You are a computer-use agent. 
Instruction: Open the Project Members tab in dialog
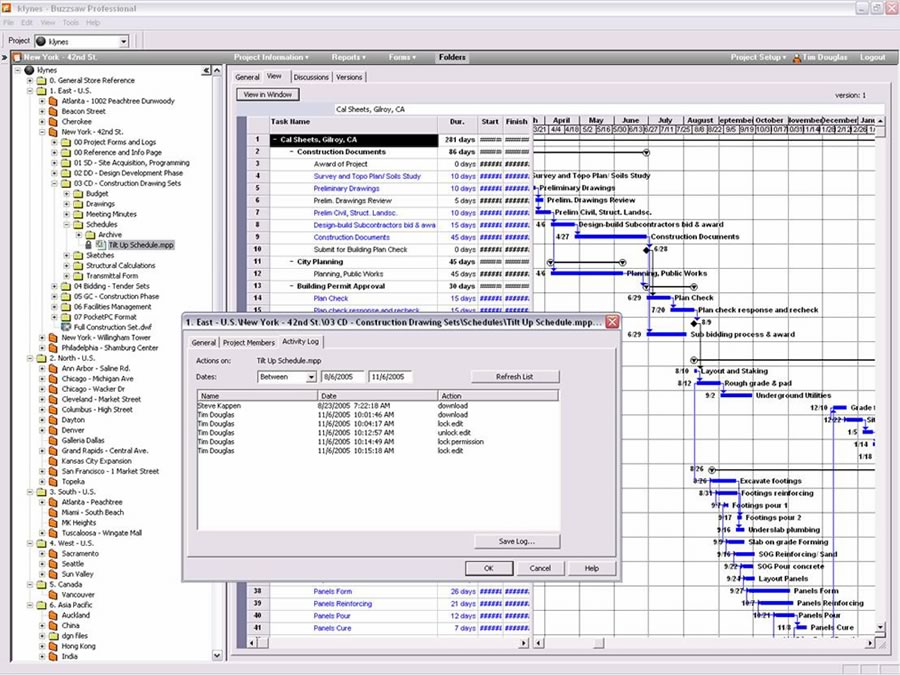click(x=249, y=343)
